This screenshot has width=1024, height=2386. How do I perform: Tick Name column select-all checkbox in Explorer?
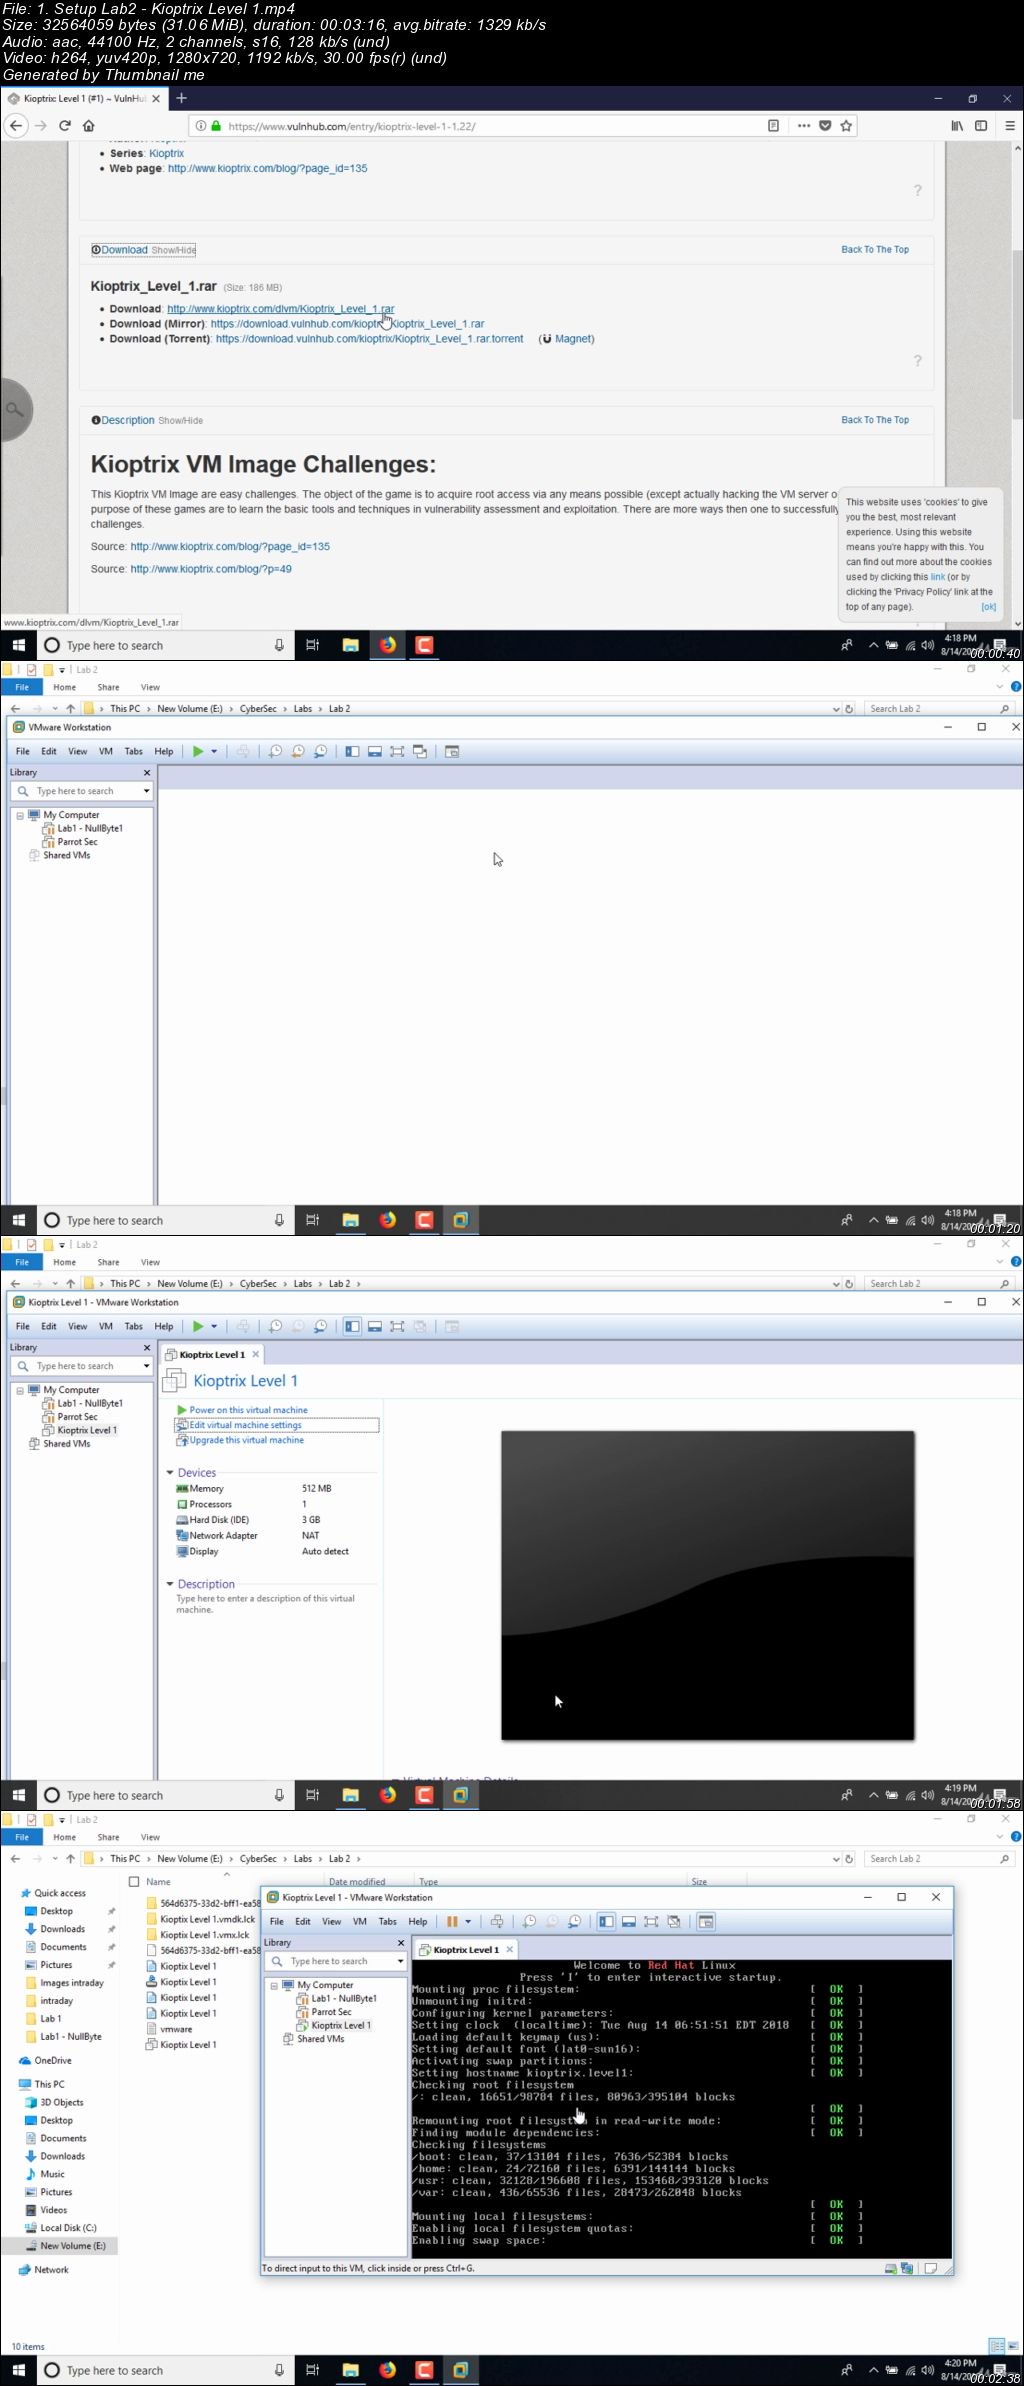click(x=134, y=1881)
